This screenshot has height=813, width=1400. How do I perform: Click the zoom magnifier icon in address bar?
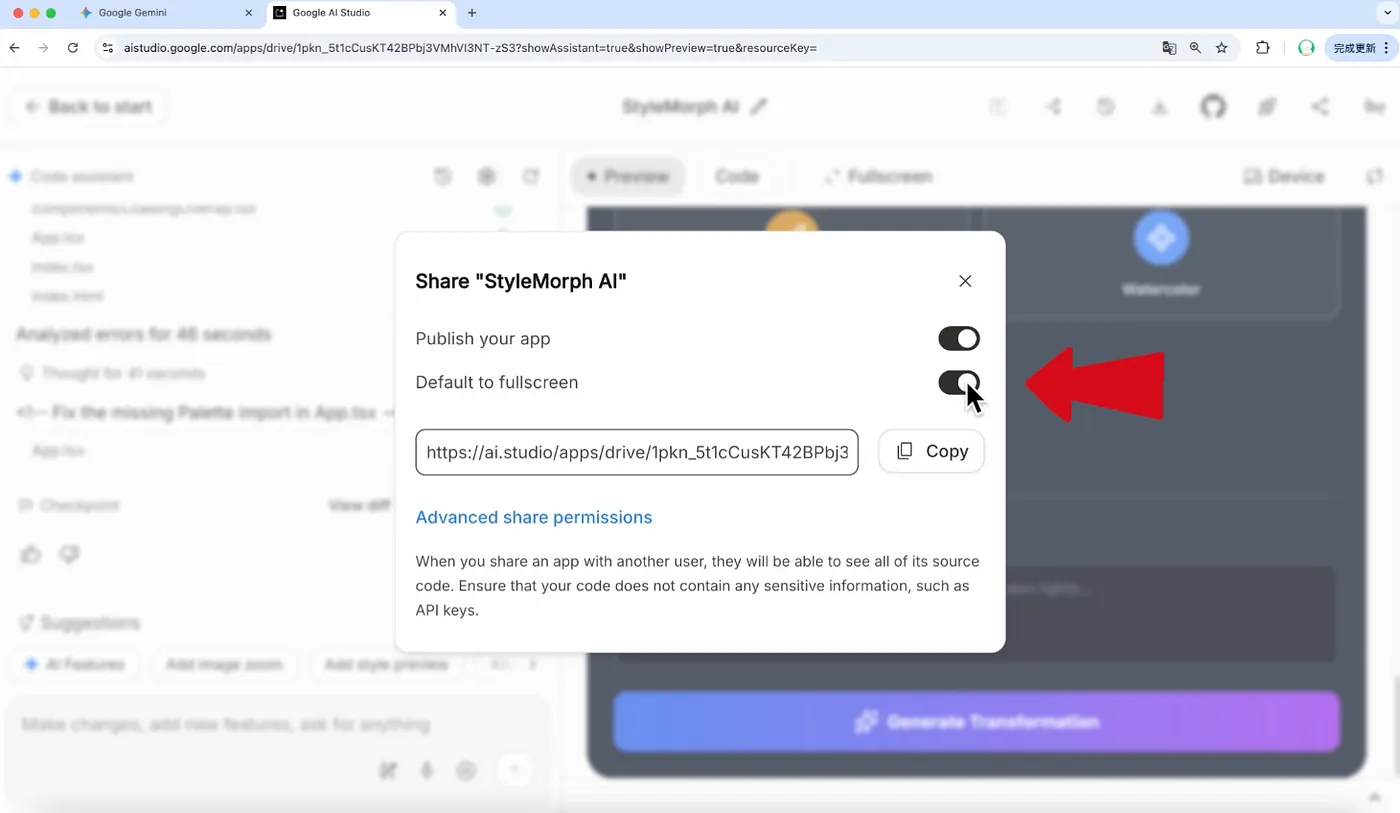pos(1195,48)
